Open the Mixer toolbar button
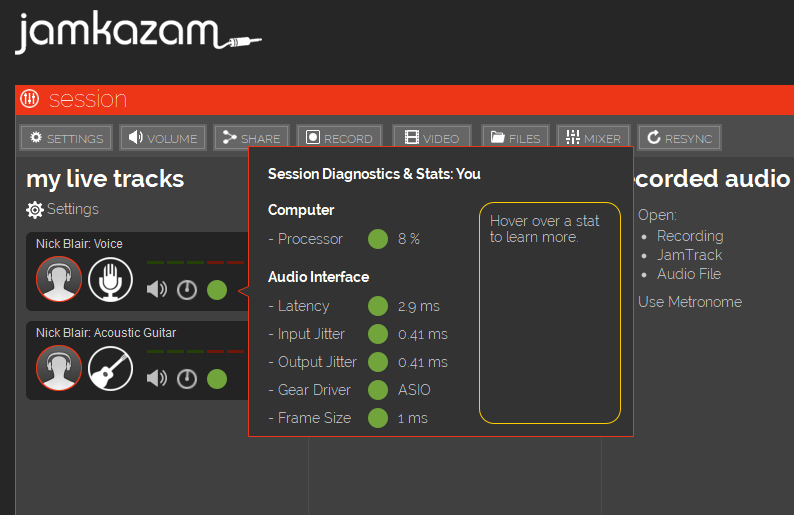This screenshot has width=794, height=515. click(593, 138)
